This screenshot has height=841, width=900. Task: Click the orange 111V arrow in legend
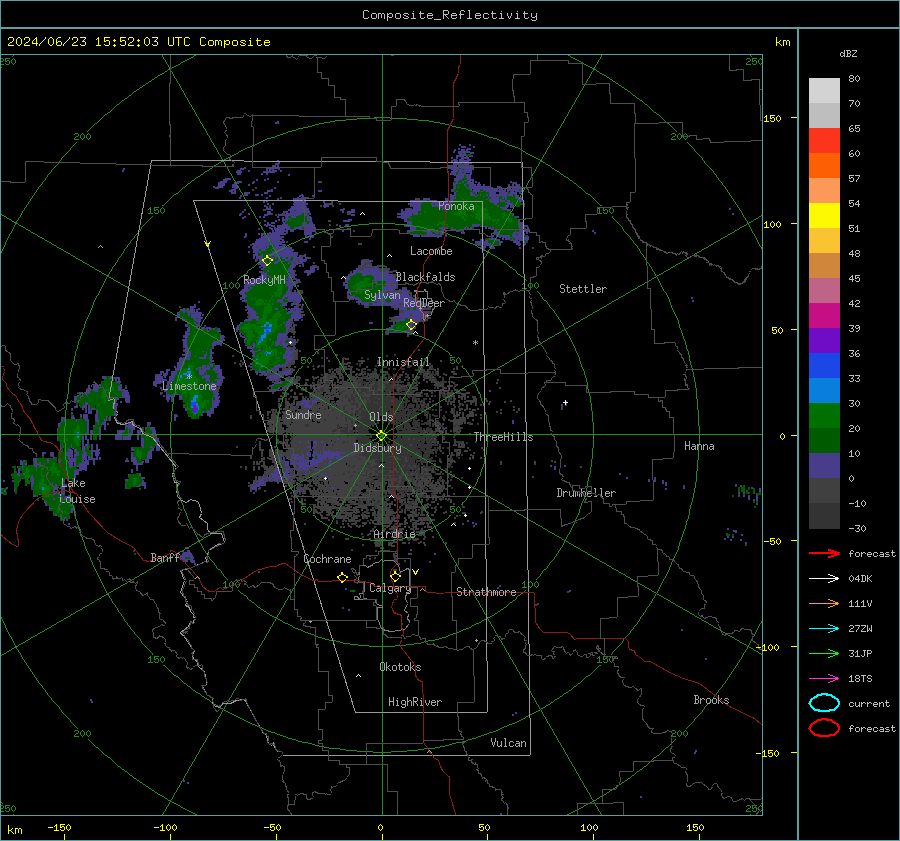pyautogui.click(x=824, y=603)
